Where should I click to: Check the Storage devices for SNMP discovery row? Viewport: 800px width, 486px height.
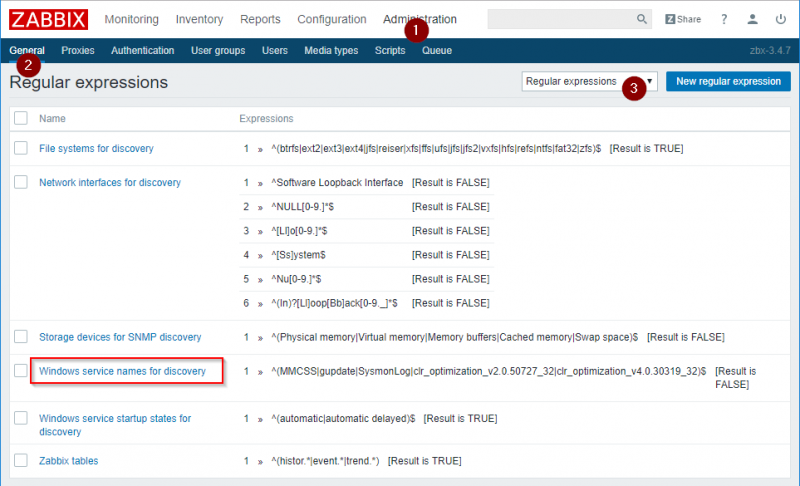(21, 337)
